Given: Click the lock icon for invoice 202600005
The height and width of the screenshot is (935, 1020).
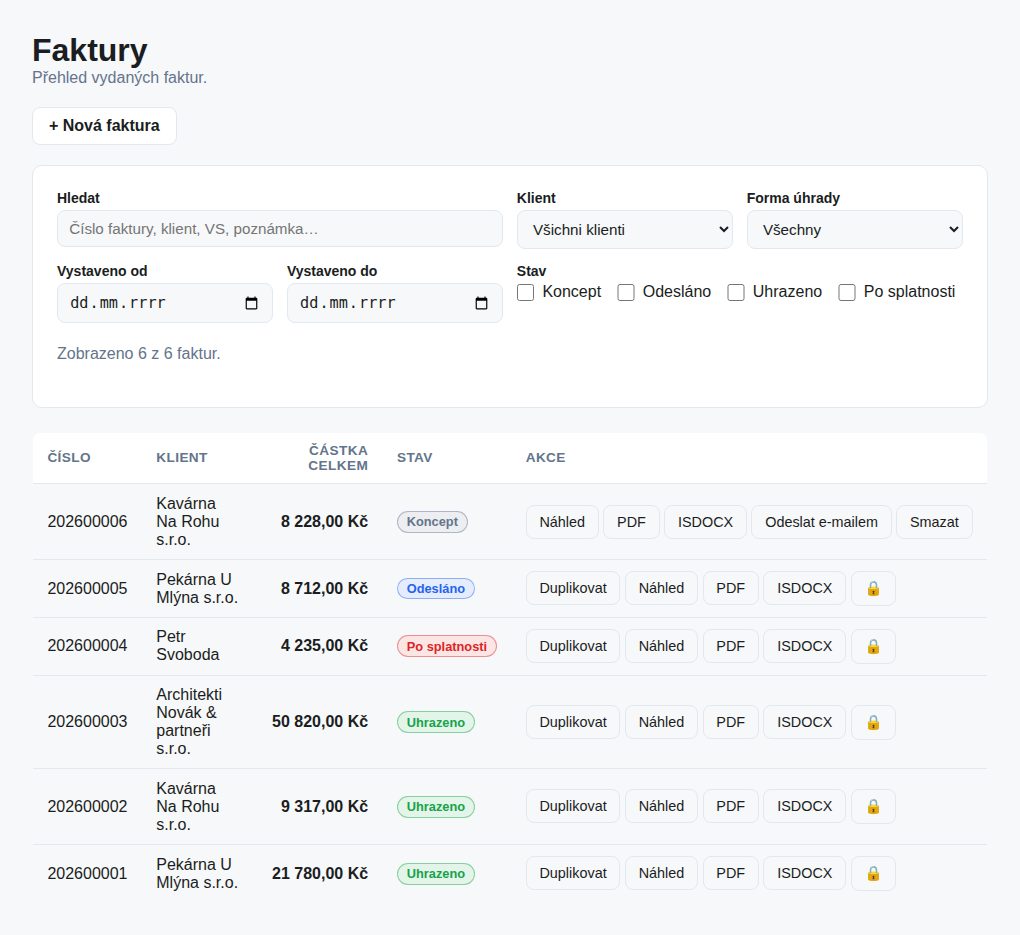Looking at the screenshot, I should click(x=873, y=588).
